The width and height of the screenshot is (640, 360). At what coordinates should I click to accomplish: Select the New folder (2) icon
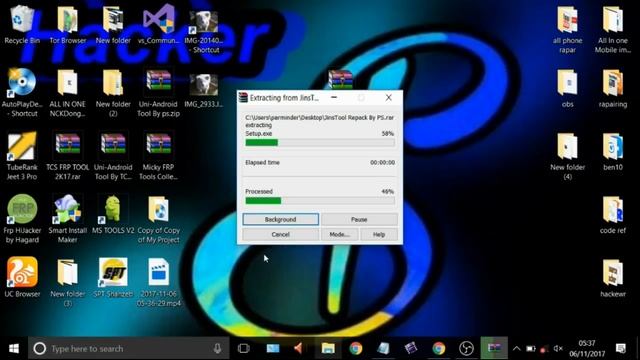(113, 92)
